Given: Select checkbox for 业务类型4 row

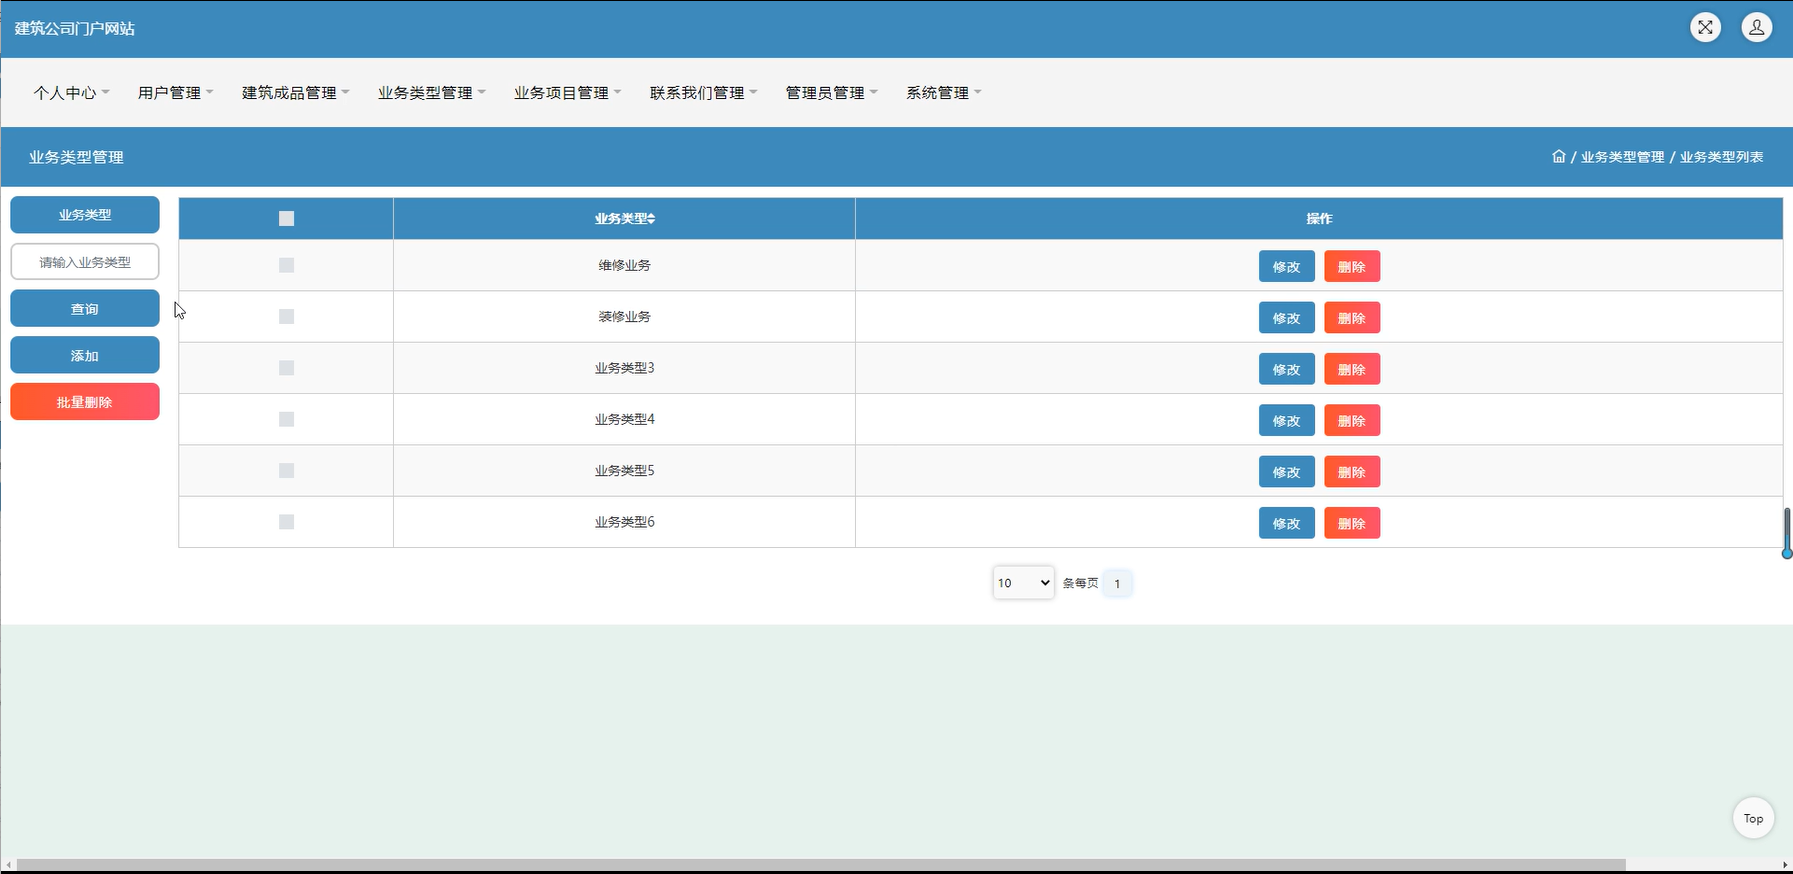Looking at the screenshot, I should tap(286, 419).
